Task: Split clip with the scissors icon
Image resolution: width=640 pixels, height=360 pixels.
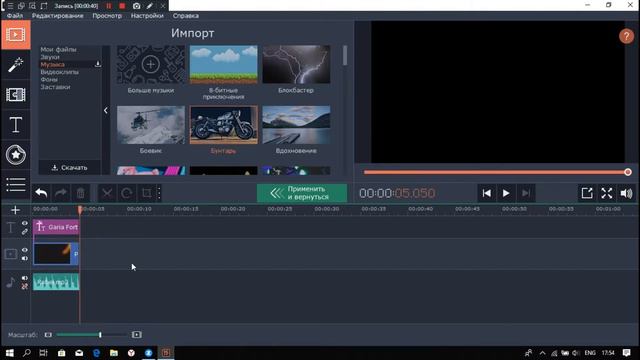Action: point(107,193)
